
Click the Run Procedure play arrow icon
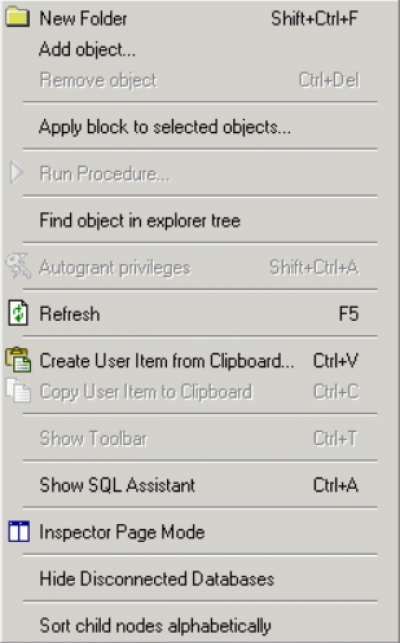[17, 173]
